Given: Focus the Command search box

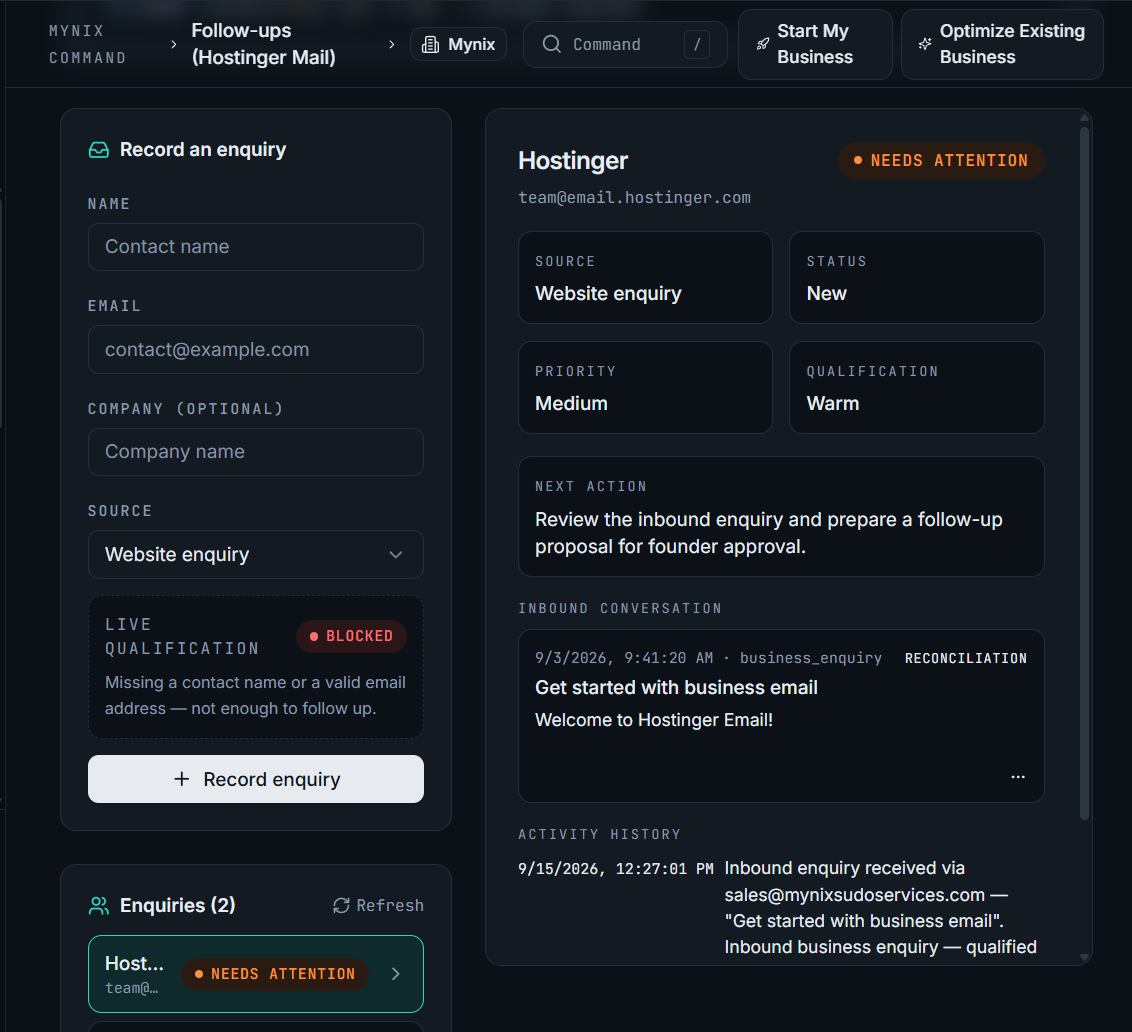Looking at the screenshot, I should [625, 44].
